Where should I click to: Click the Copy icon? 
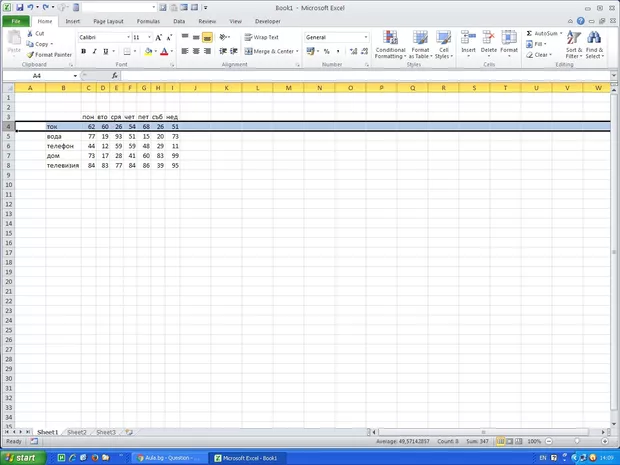[30, 44]
